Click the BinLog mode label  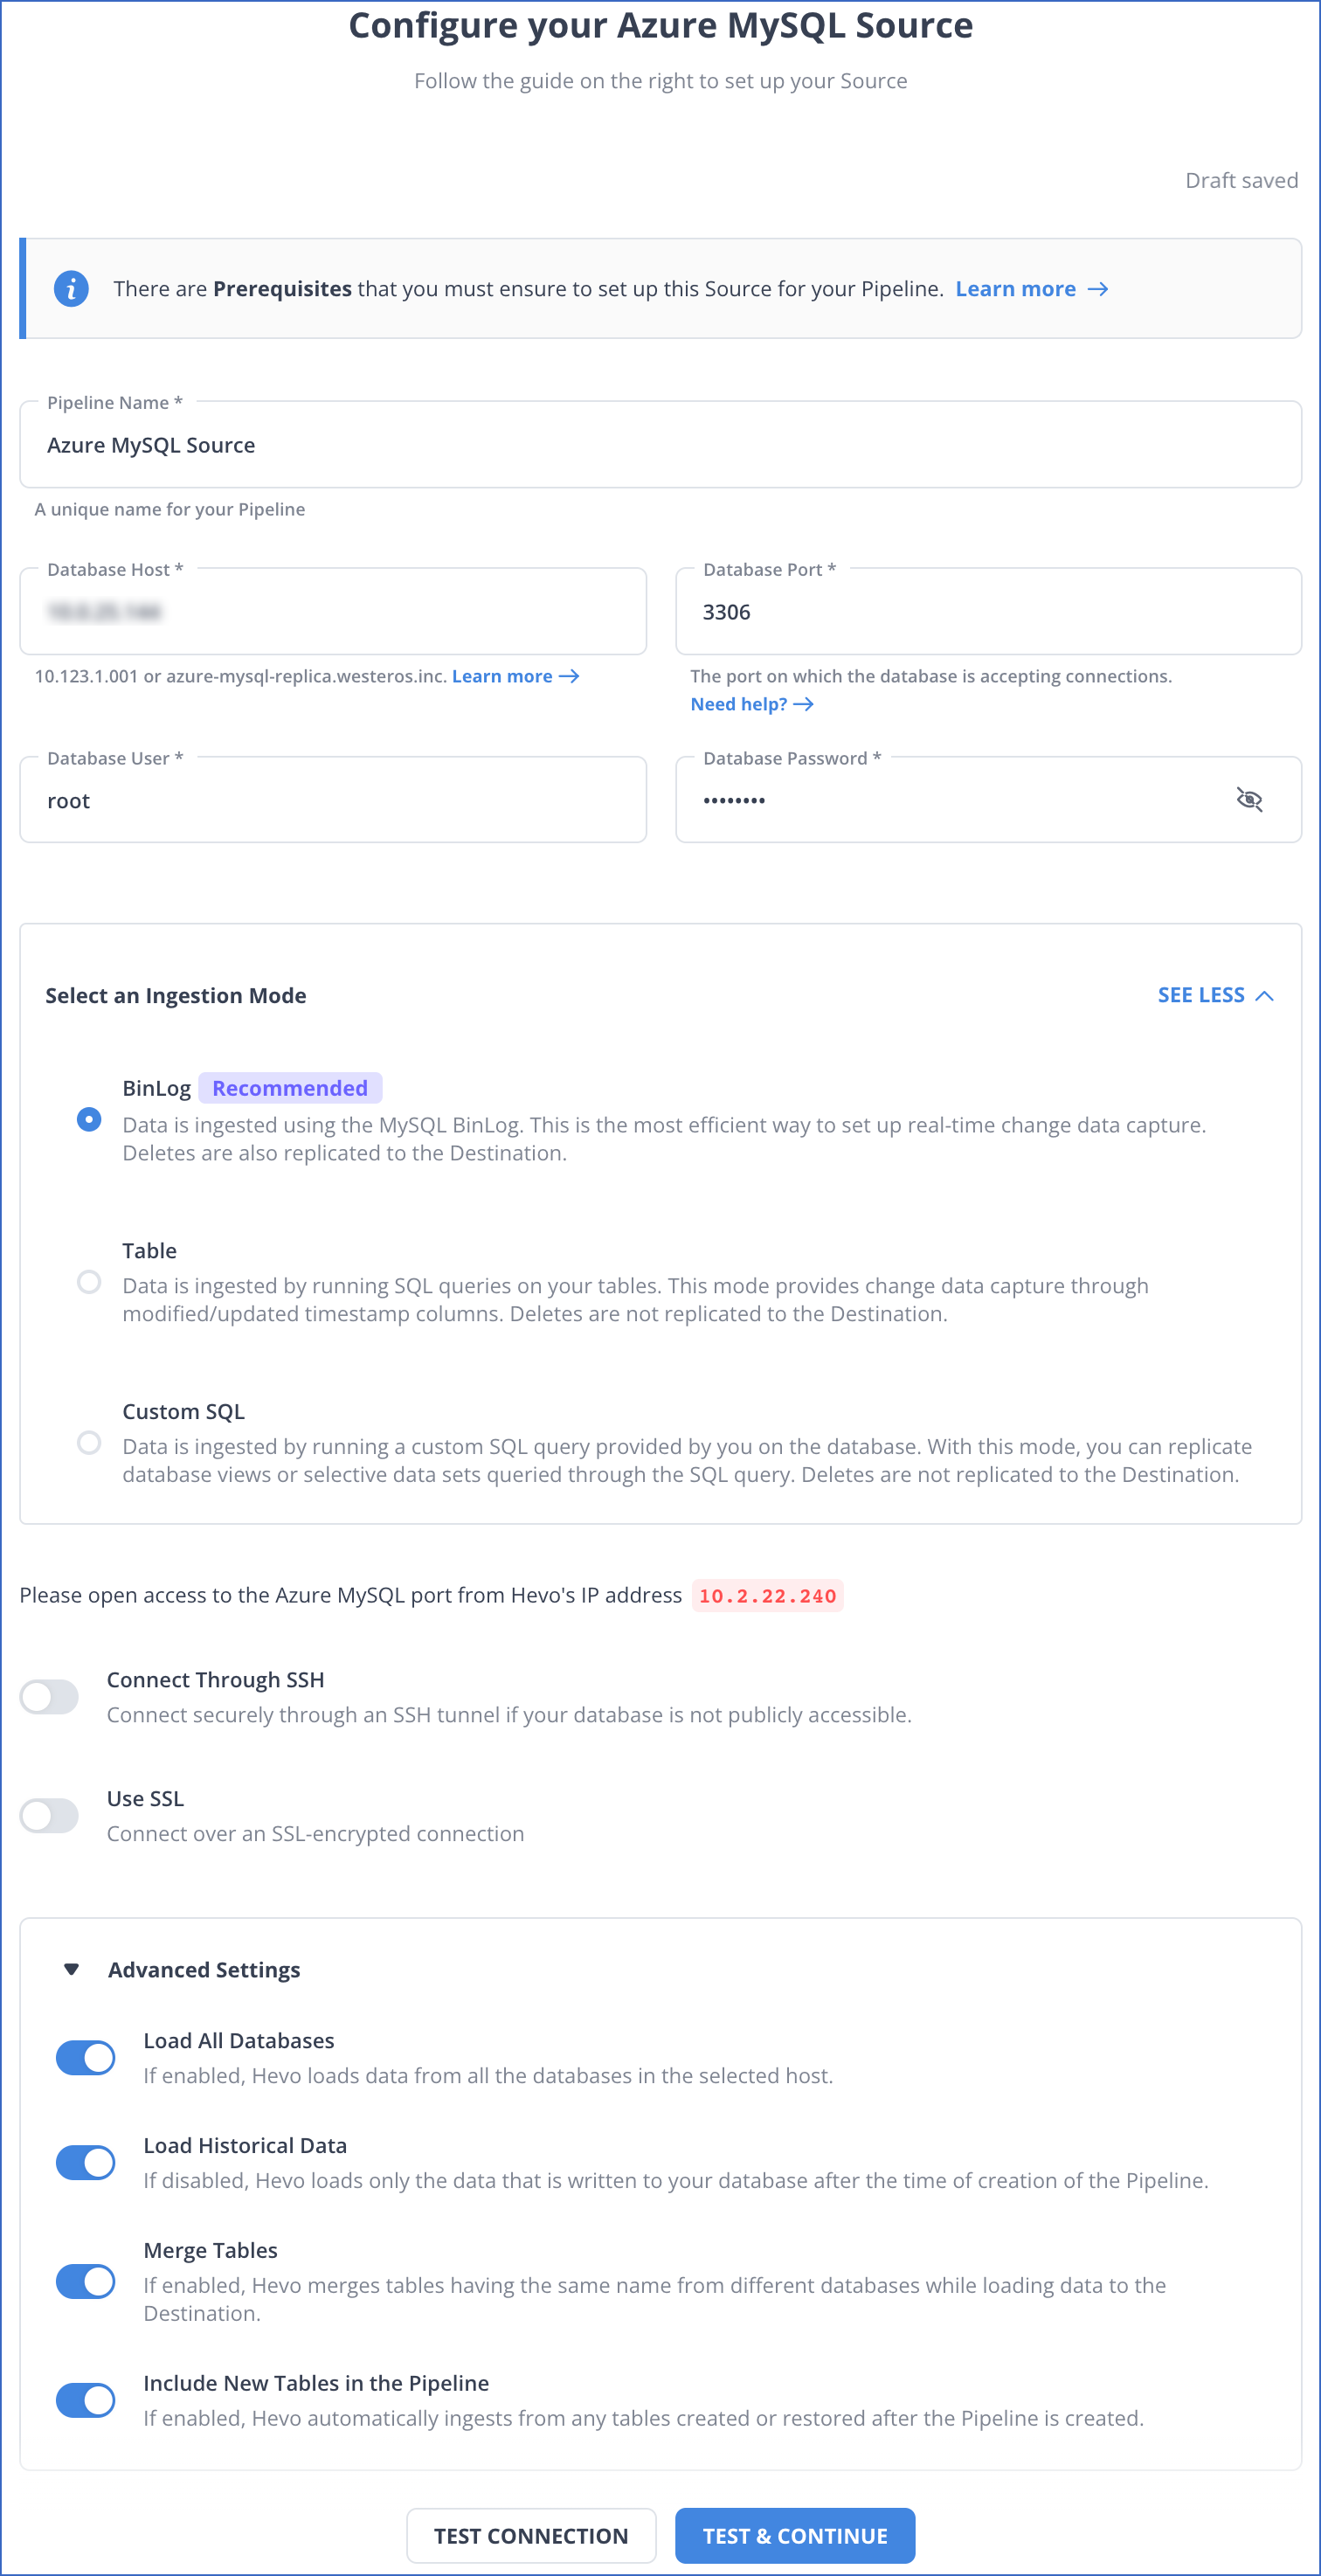tap(156, 1088)
